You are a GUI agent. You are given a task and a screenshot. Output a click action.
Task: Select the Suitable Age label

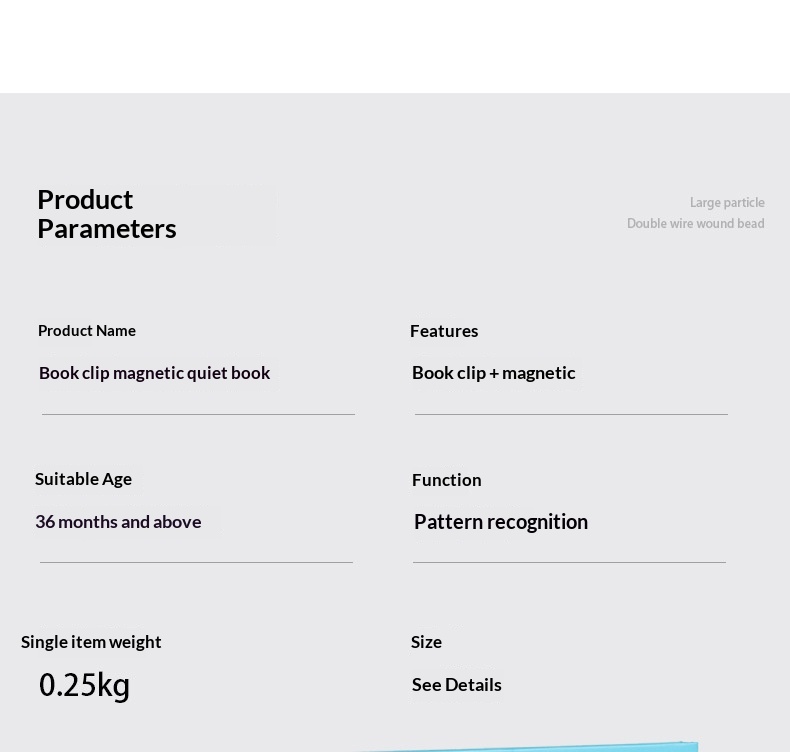[x=84, y=479]
